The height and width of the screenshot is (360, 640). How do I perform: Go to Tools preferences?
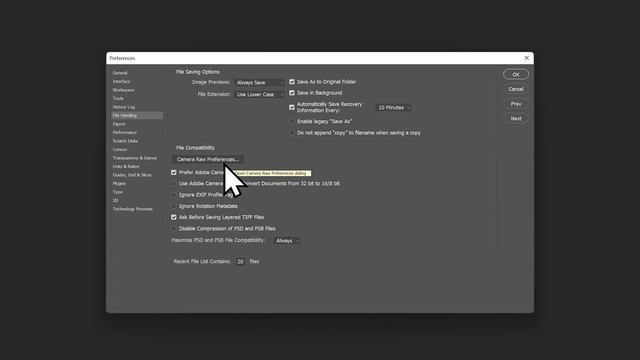(x=118, y=98)
